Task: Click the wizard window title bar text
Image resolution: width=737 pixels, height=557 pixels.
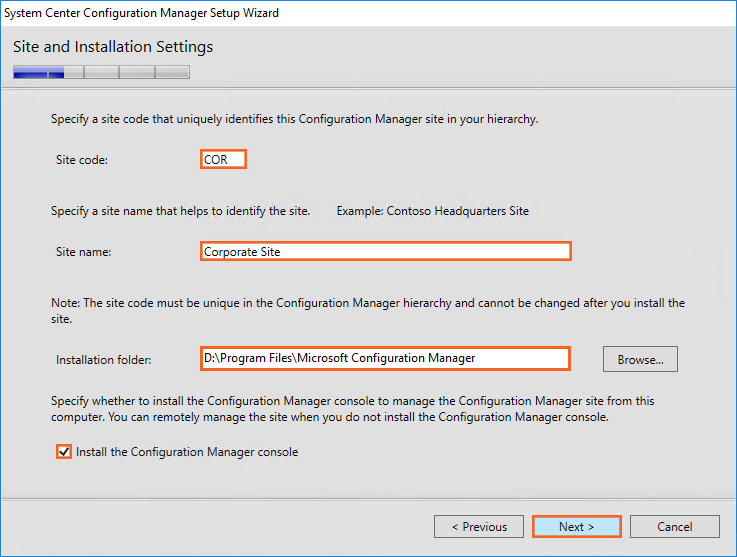Action: click(x=142, y=13)
